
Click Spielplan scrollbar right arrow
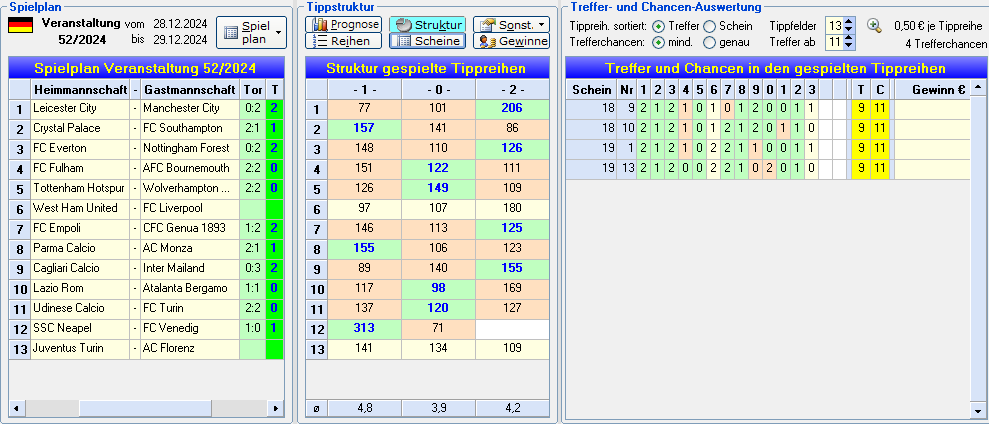coord(276,409)
